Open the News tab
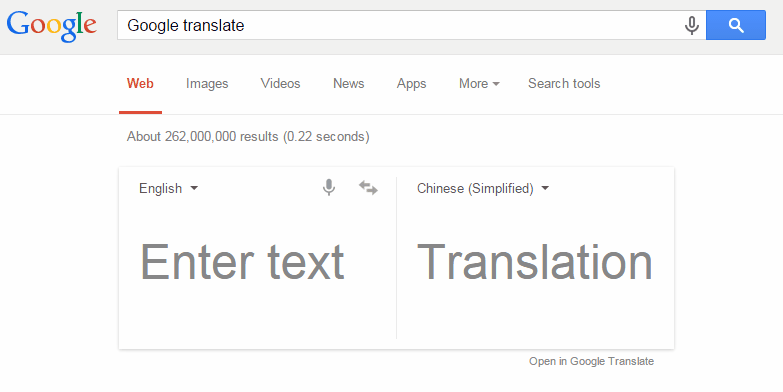 coord(349,83)
